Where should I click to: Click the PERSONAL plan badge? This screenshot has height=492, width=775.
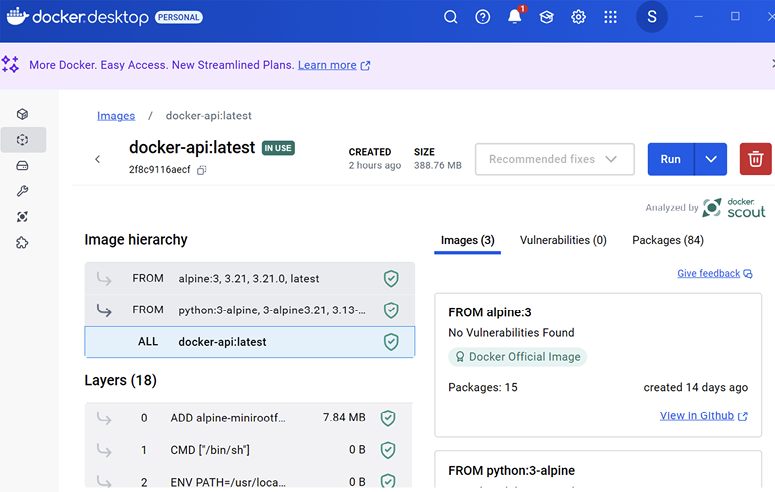(179, 17)
